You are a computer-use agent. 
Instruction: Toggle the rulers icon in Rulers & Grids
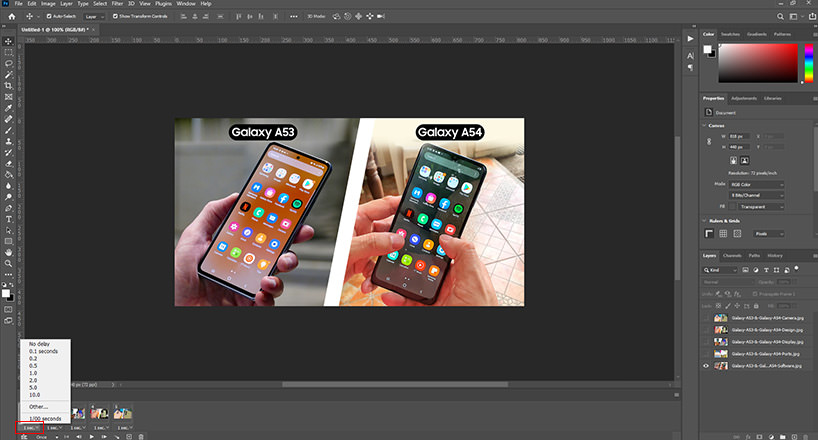[709, 234]
